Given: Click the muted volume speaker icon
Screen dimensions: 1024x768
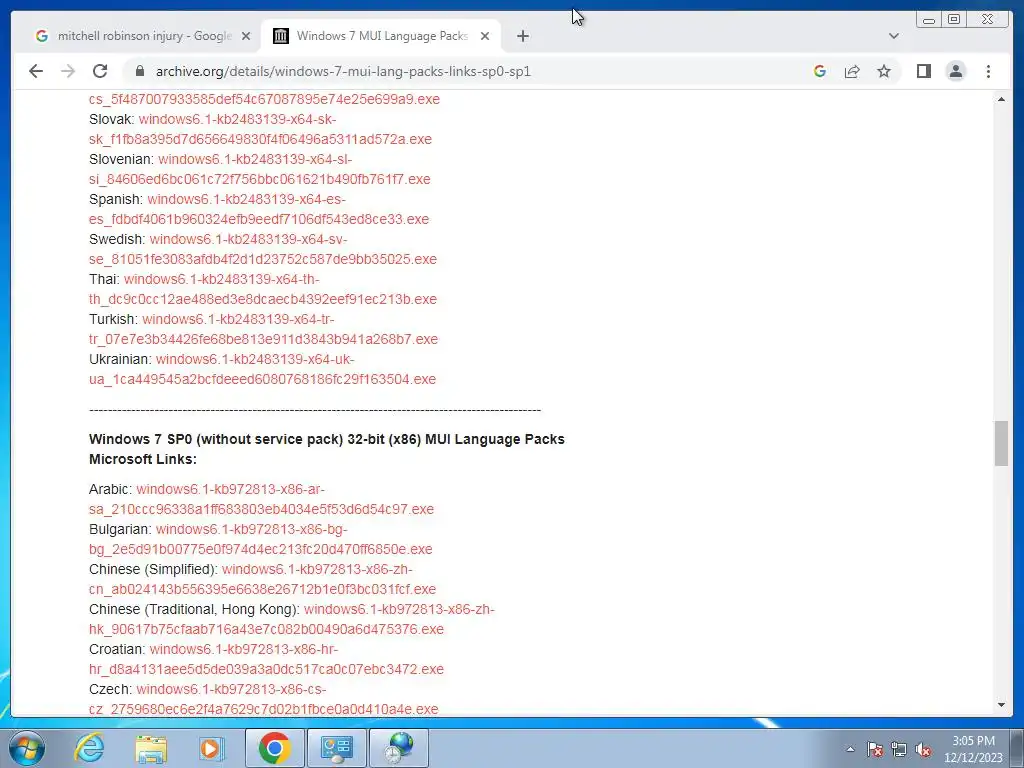Looking at the screenshot, I should [923, 749].
